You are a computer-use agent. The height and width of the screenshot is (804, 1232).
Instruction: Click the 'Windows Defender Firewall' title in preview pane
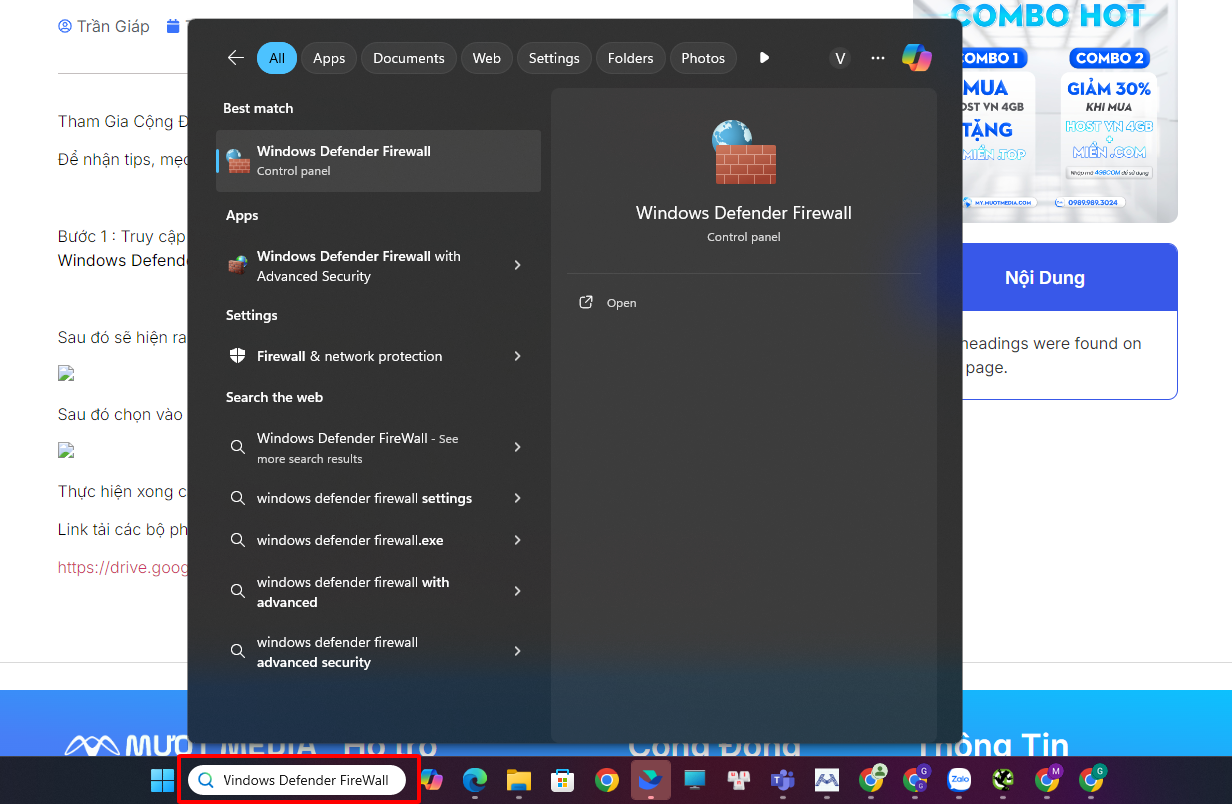point(744,213)
